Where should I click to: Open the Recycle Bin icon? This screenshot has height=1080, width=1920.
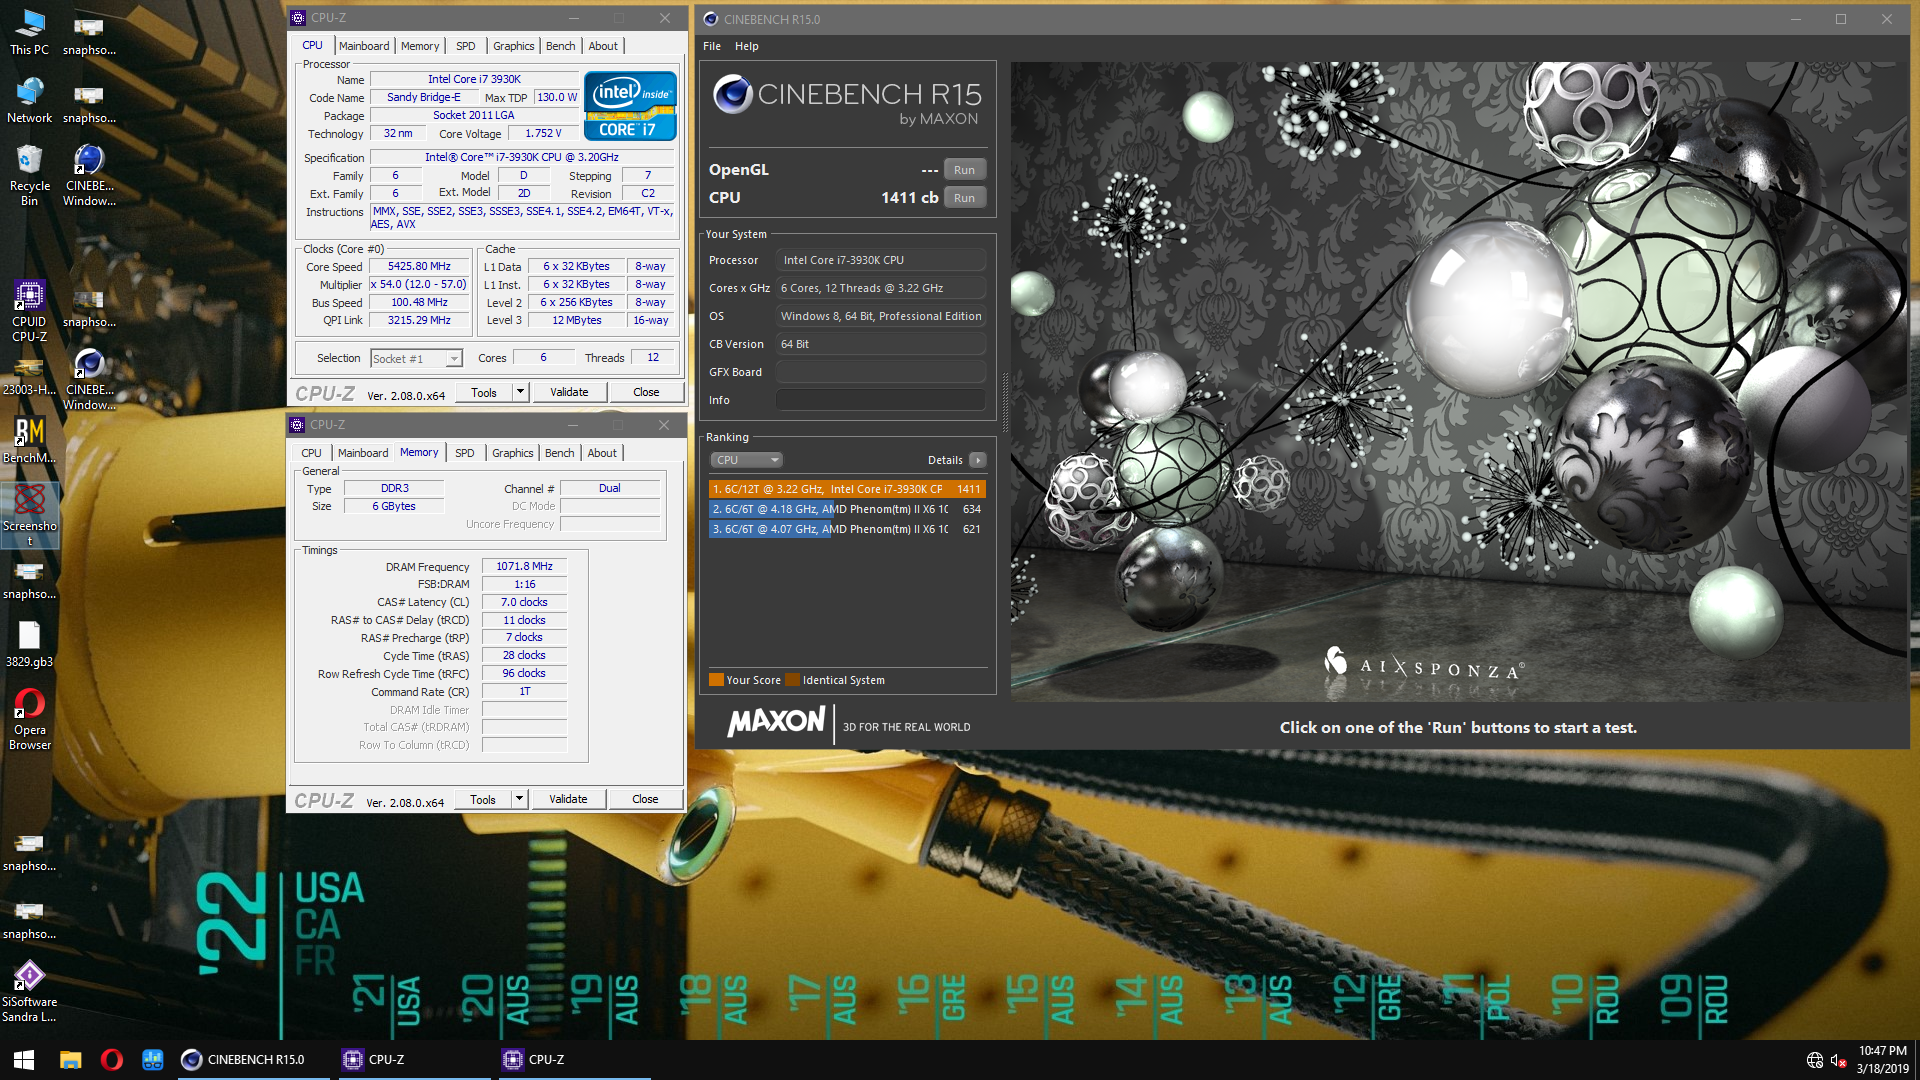coord(29,175)
